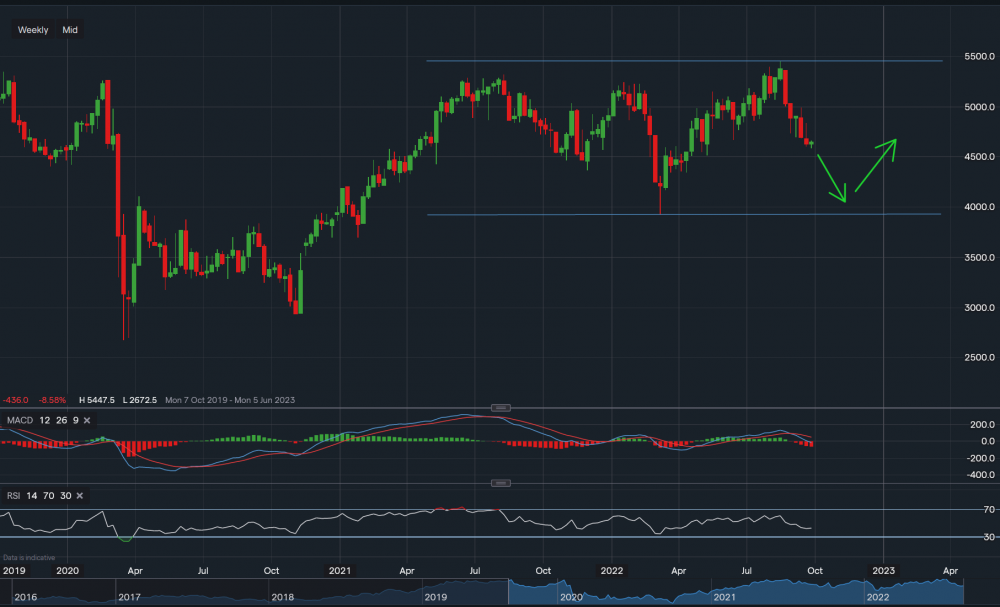Screen dimensions: 1000x607
Task: Open the Weekly timeframe selector
Action: click(33, 29)
